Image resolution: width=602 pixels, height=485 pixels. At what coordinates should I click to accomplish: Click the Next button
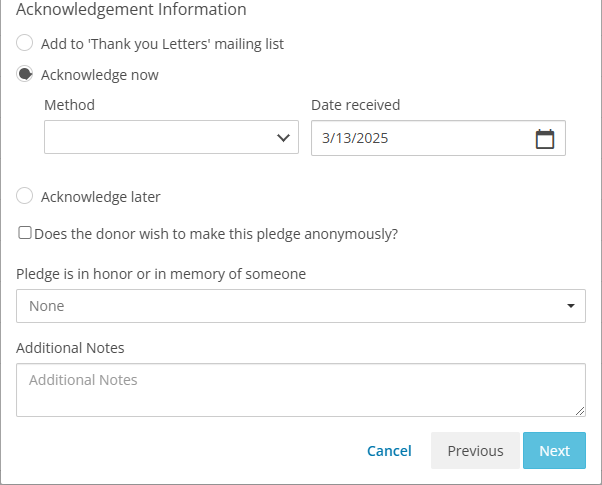pos(554,450)
